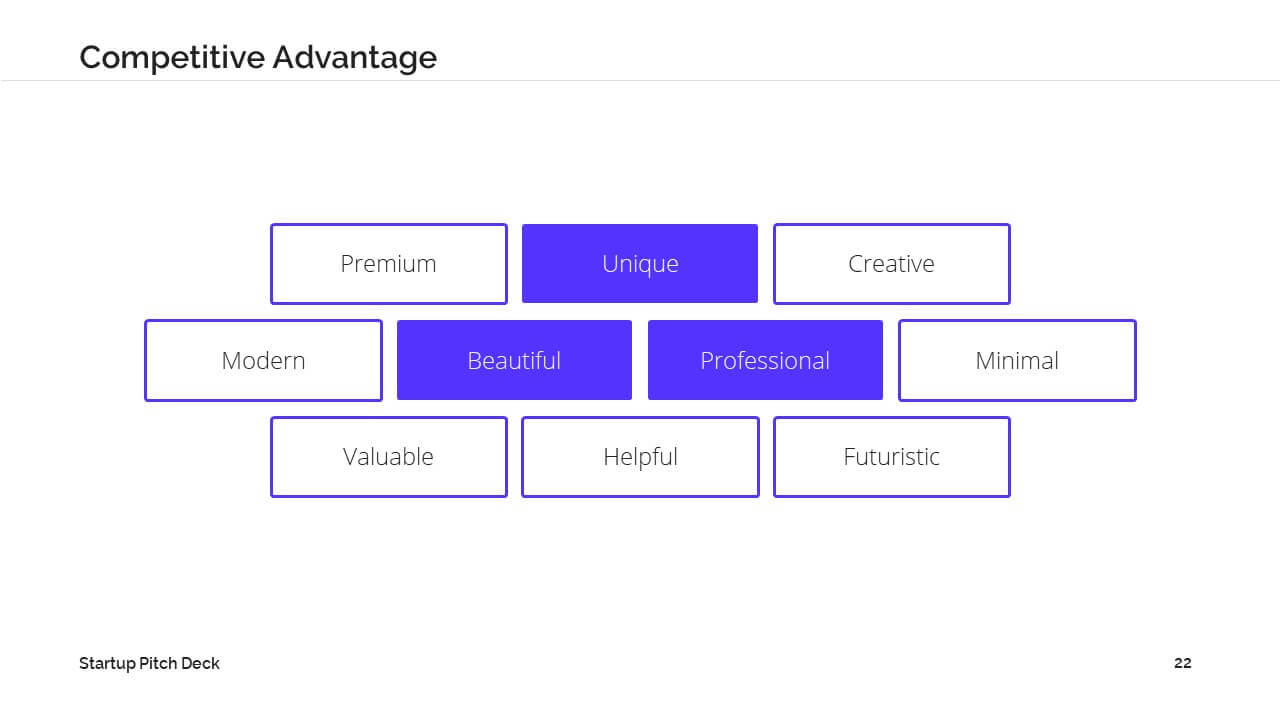
Task: Click the Premium box
Action: pyautogui.click(x=389, y=264)
